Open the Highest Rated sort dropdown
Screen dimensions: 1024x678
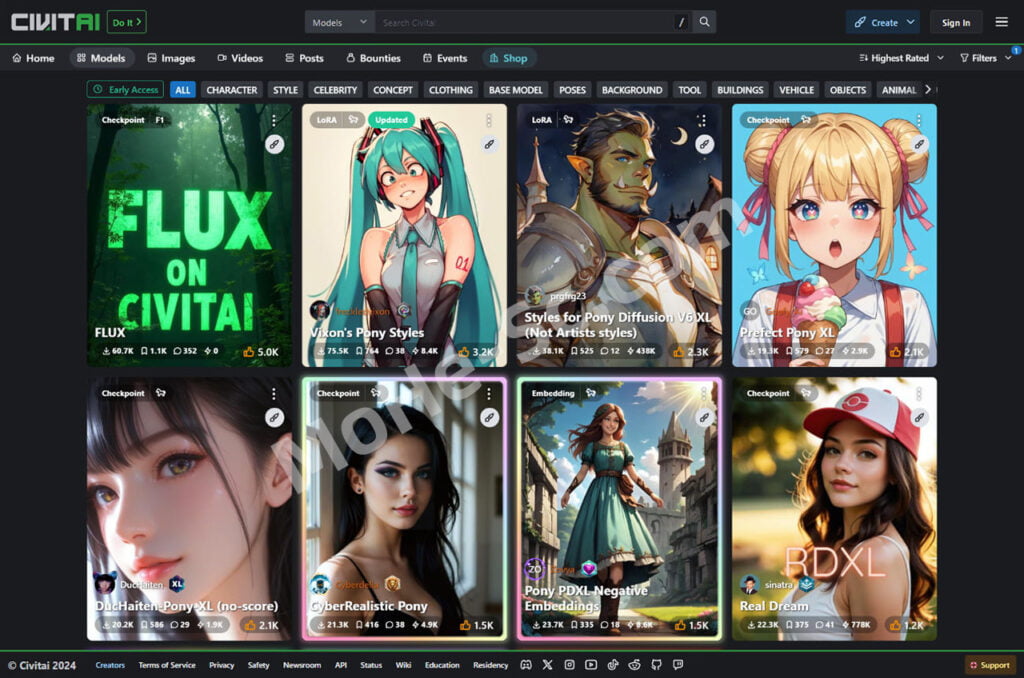(893, 58)
